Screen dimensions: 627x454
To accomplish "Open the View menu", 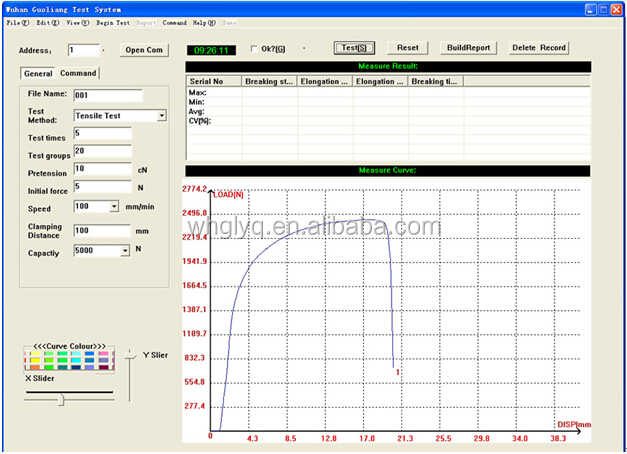I will pos(78,23).
